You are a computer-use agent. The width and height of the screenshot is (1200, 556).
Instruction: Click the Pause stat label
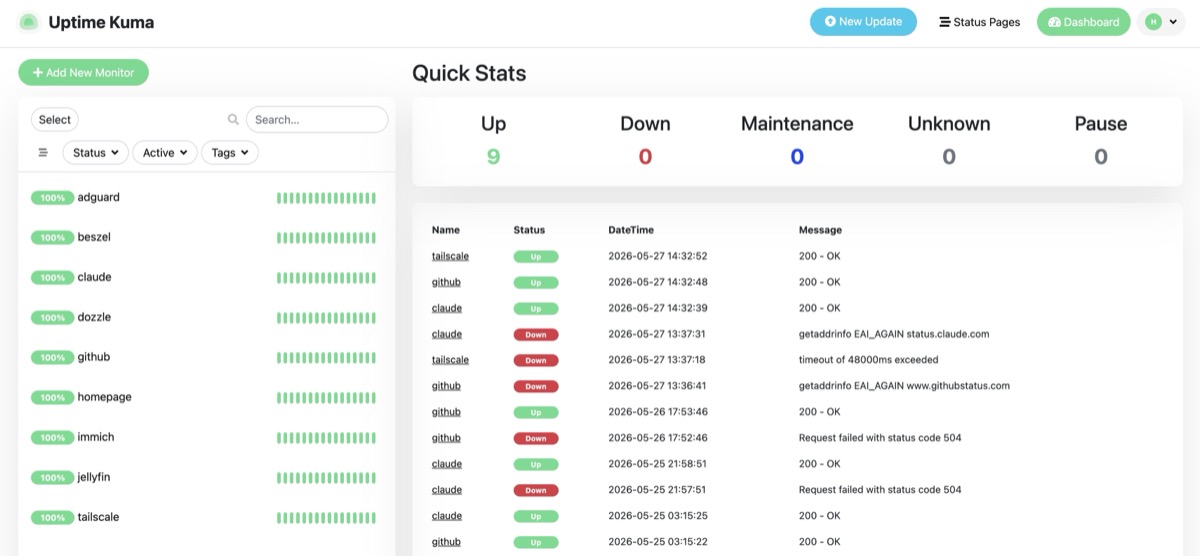pyautogui.click(x=1101, y=124)
